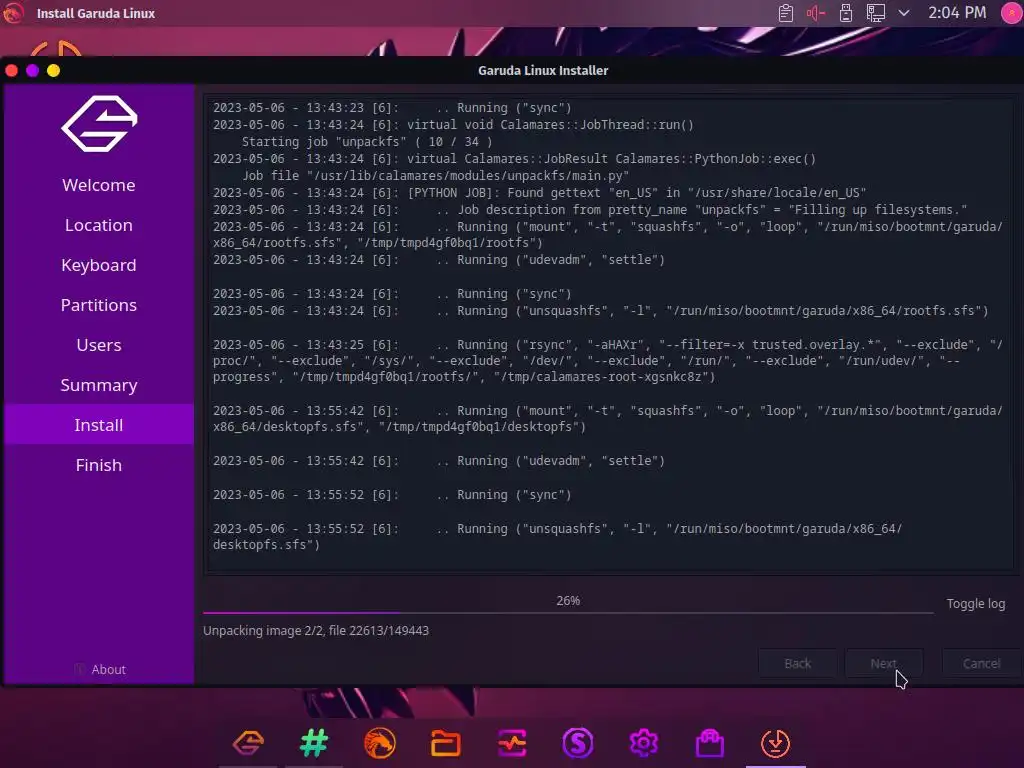Select Partitions step in sidebar
1024x768 pixels.
[99, 305]
